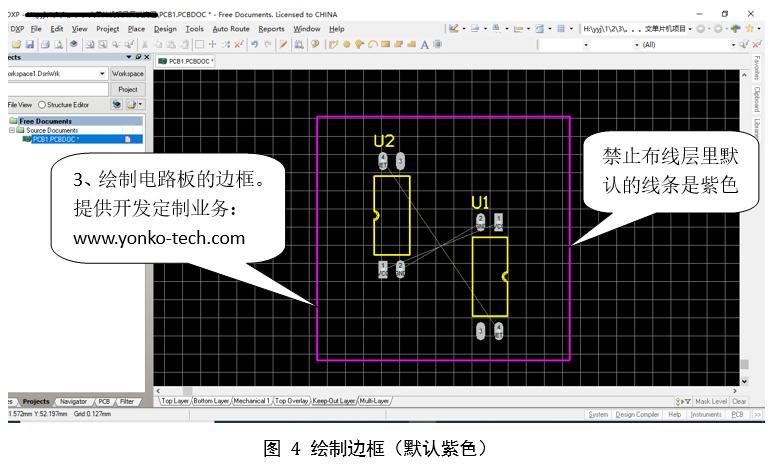Viewport: 770px width, 466px height.
Task: Click the Redo arrow icon
Action: [x=268, y=44]
